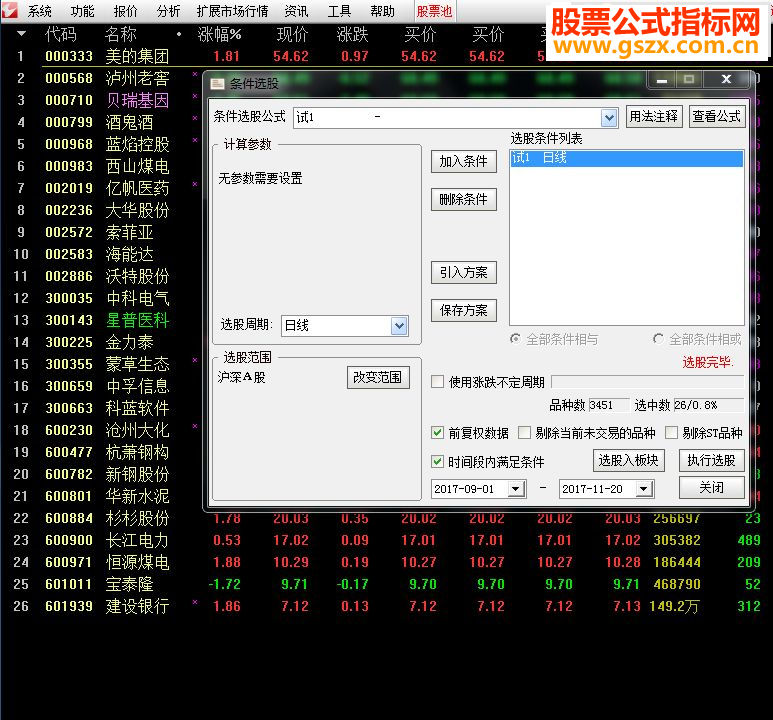Toggle the 时间段内满足条件 checkbox
This screenshot has height=720, width=773.
pos(437,462)
